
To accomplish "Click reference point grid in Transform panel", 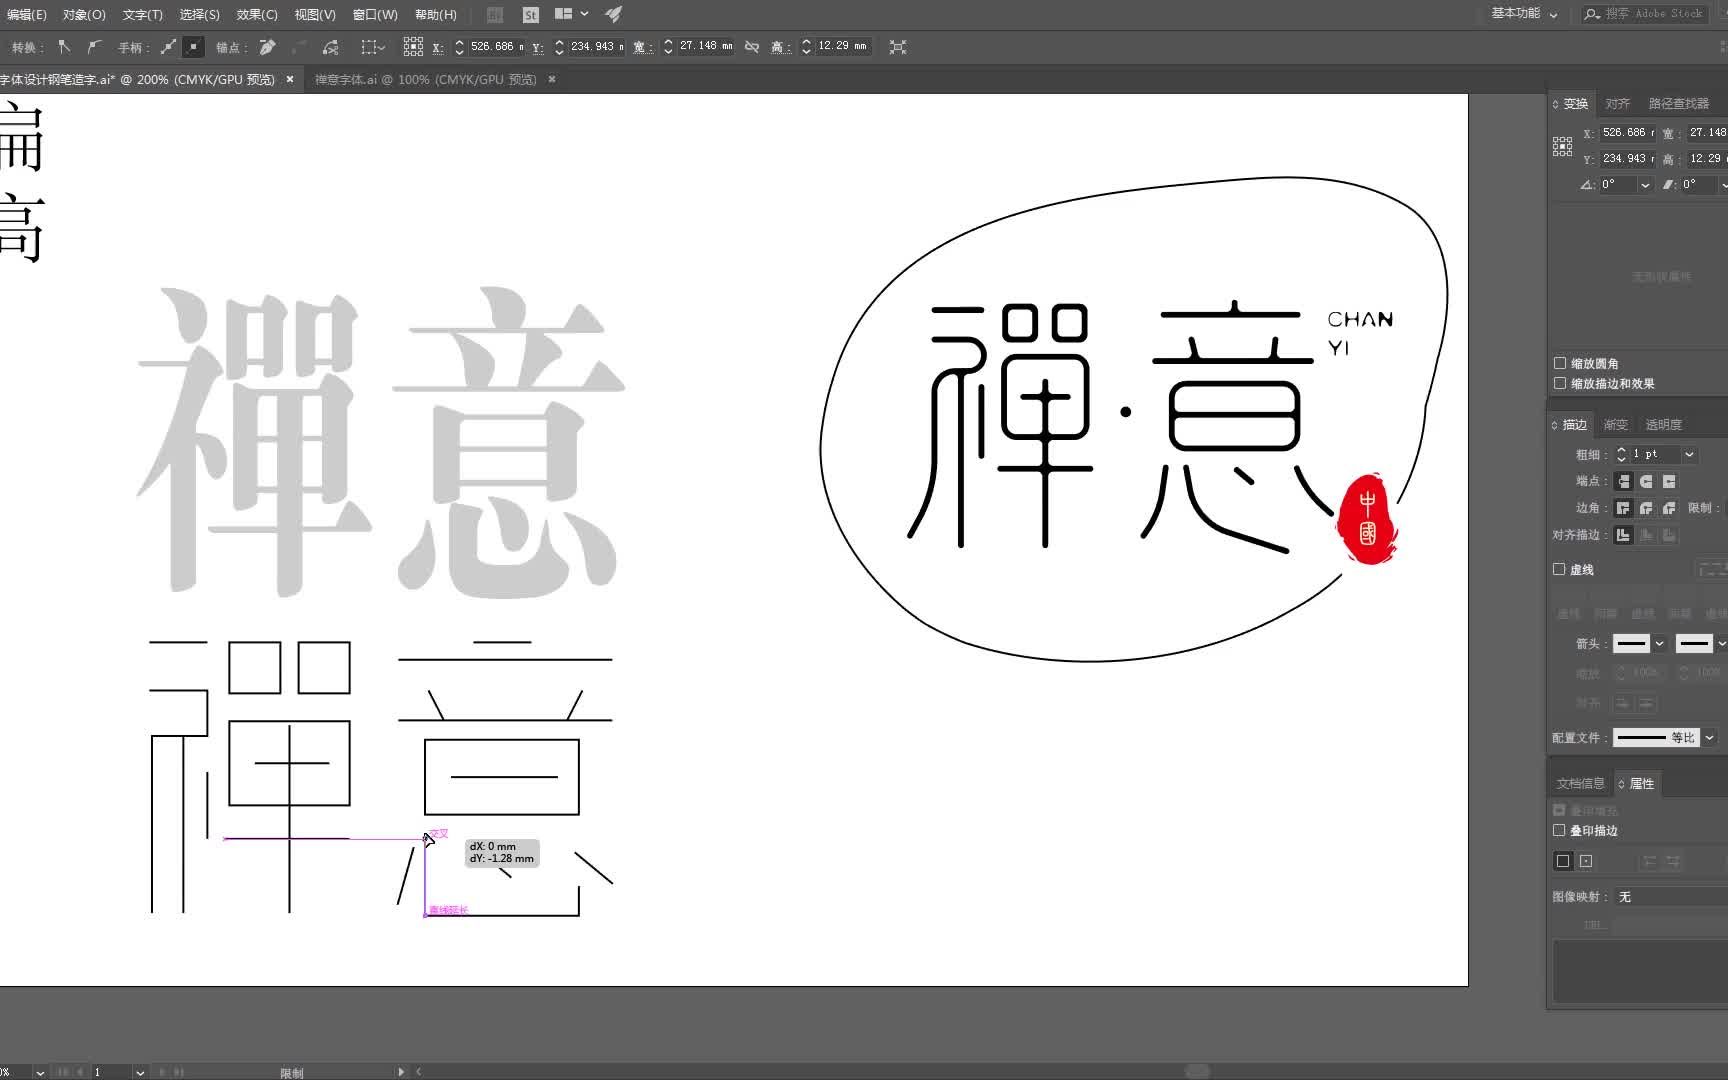I will point(1563,146).
